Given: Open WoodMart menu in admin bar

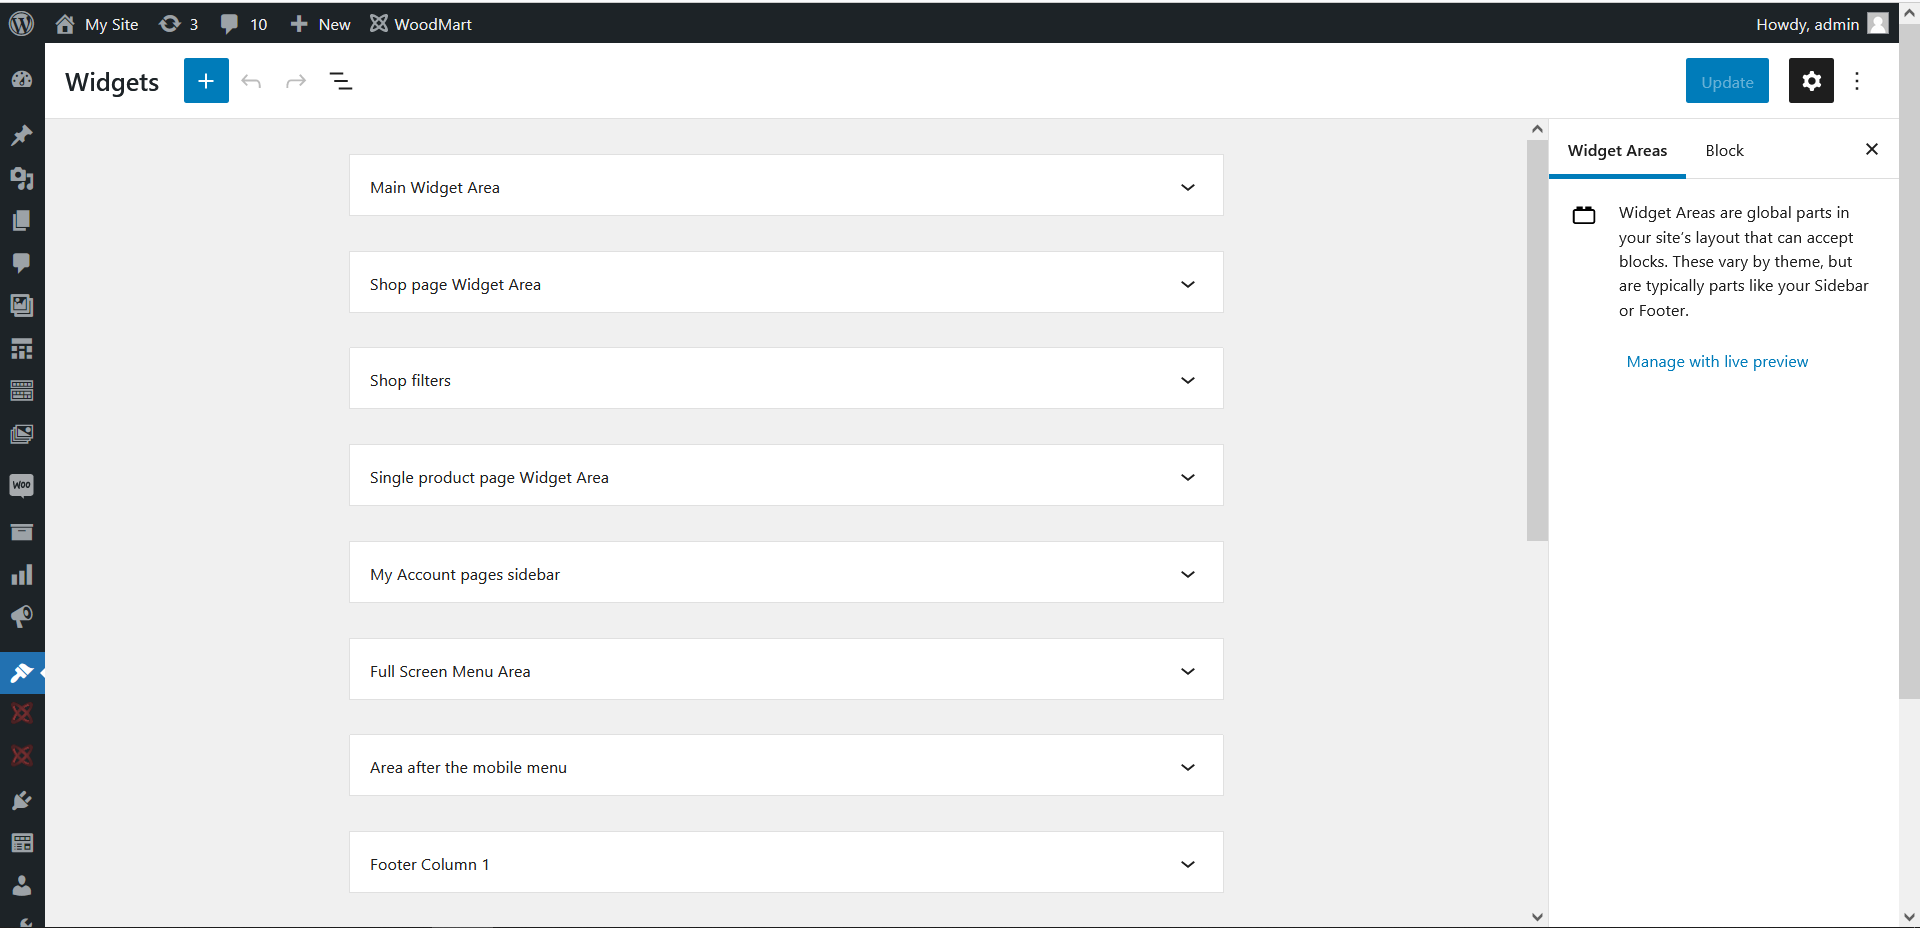Looking at the screenshot, I should 421,24.
